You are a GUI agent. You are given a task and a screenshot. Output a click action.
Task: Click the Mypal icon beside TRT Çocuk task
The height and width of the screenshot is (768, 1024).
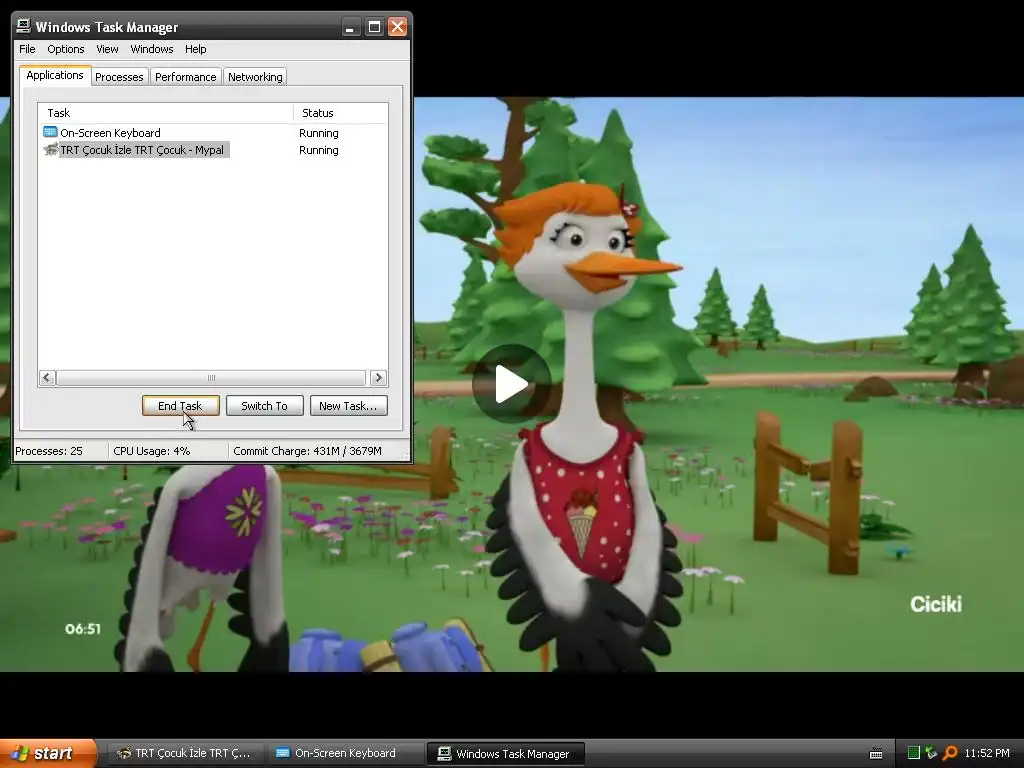[x=50, y=150]
